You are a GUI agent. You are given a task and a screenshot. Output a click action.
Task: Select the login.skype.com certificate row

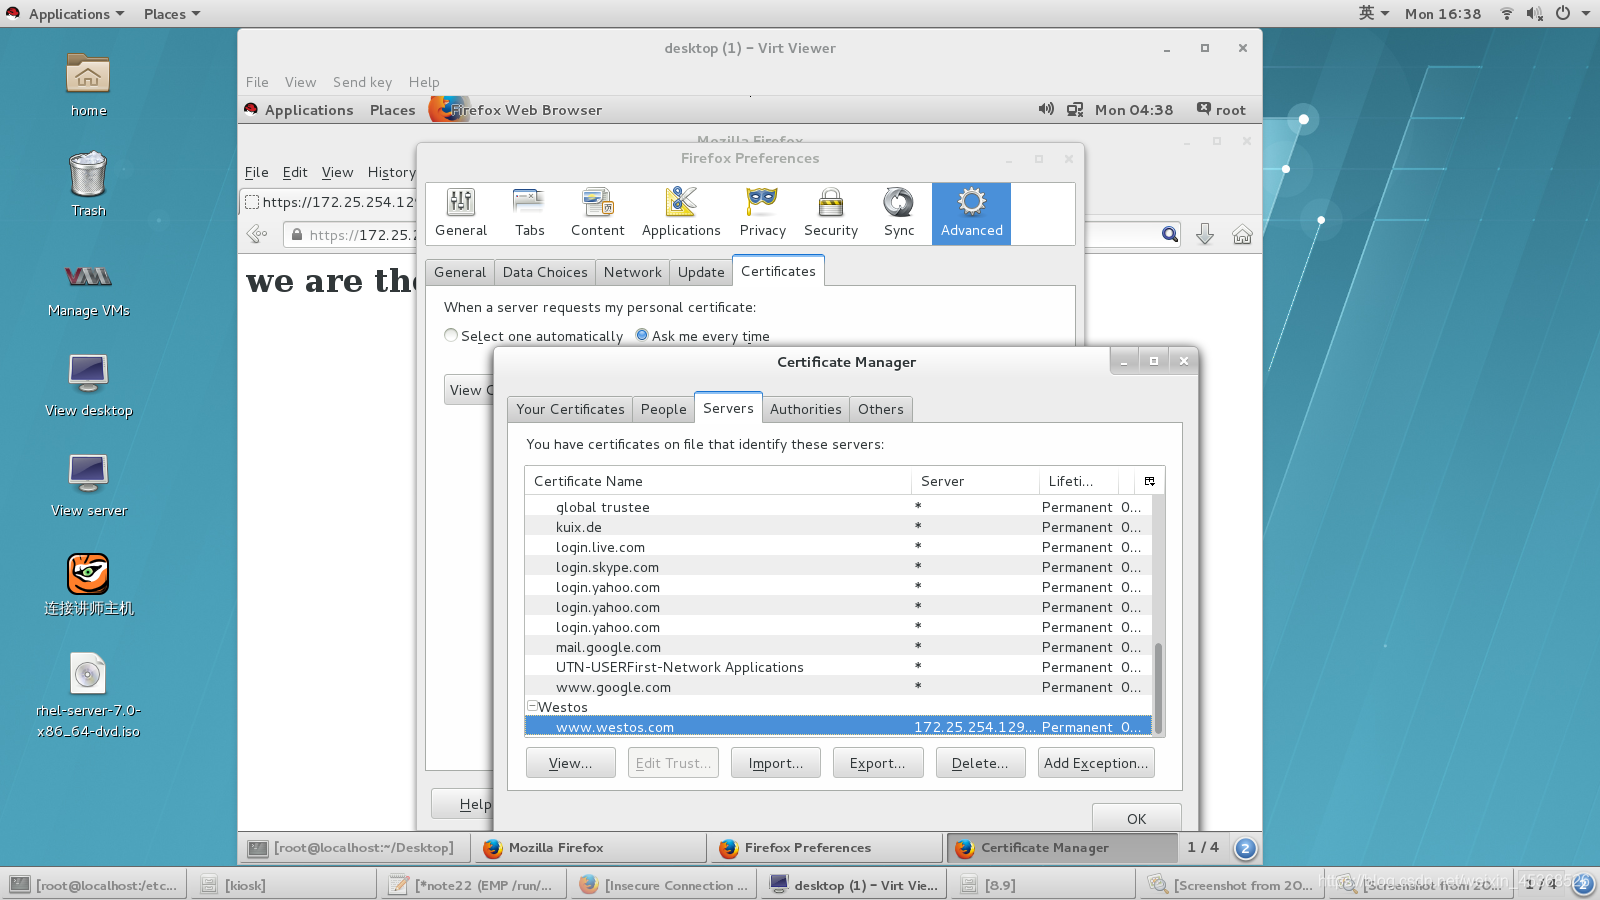point(838,567)
